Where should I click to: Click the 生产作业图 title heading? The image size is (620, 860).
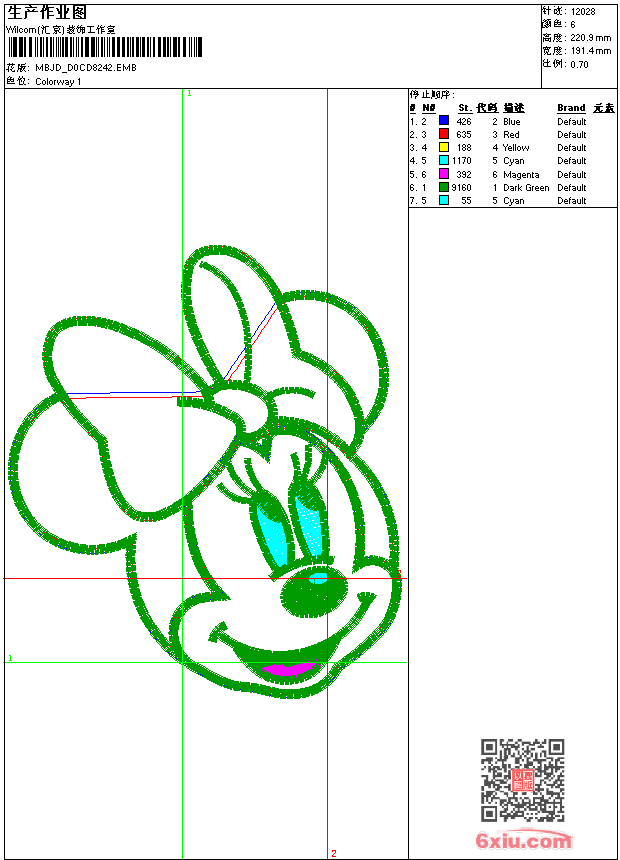coord(47,12)
